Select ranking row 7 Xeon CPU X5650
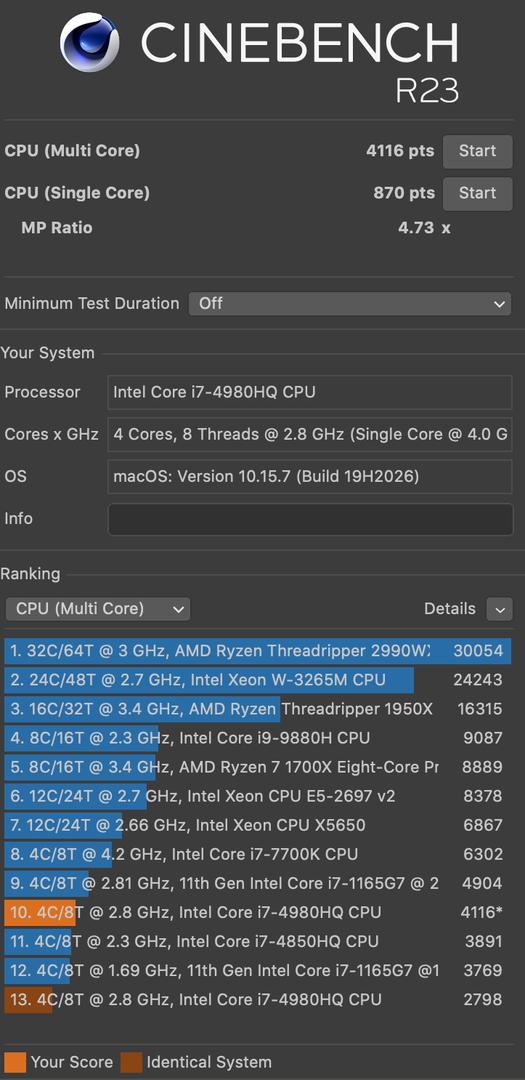Screen dimensions: 525x1080 (258, 825)
